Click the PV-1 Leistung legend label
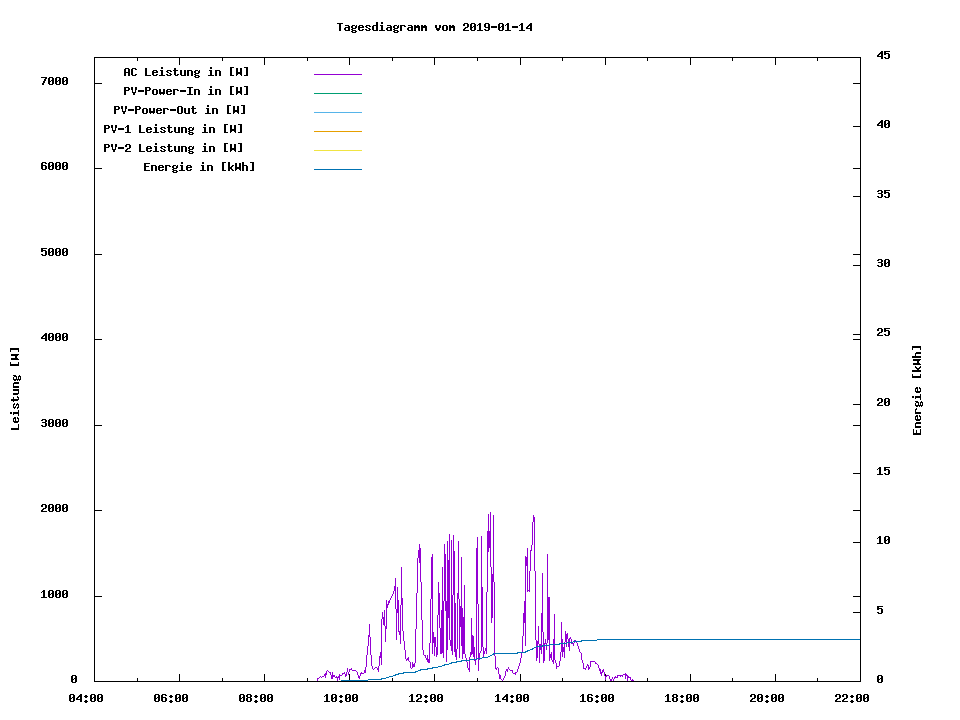Screen dimensions: 960x720 click(x=173, y=129)
